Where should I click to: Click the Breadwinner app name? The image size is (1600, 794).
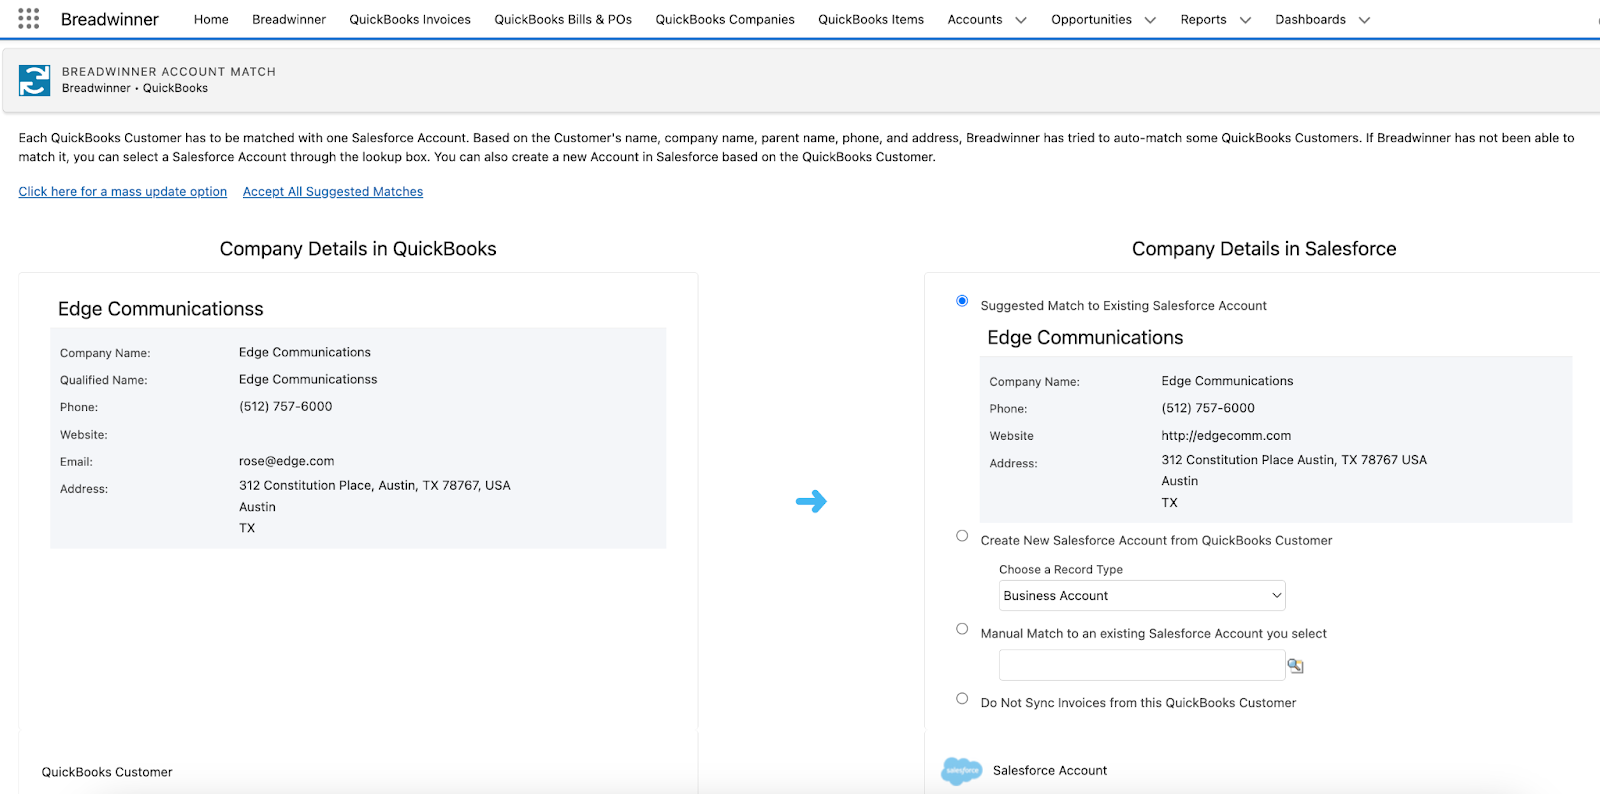tap(110, 19)
